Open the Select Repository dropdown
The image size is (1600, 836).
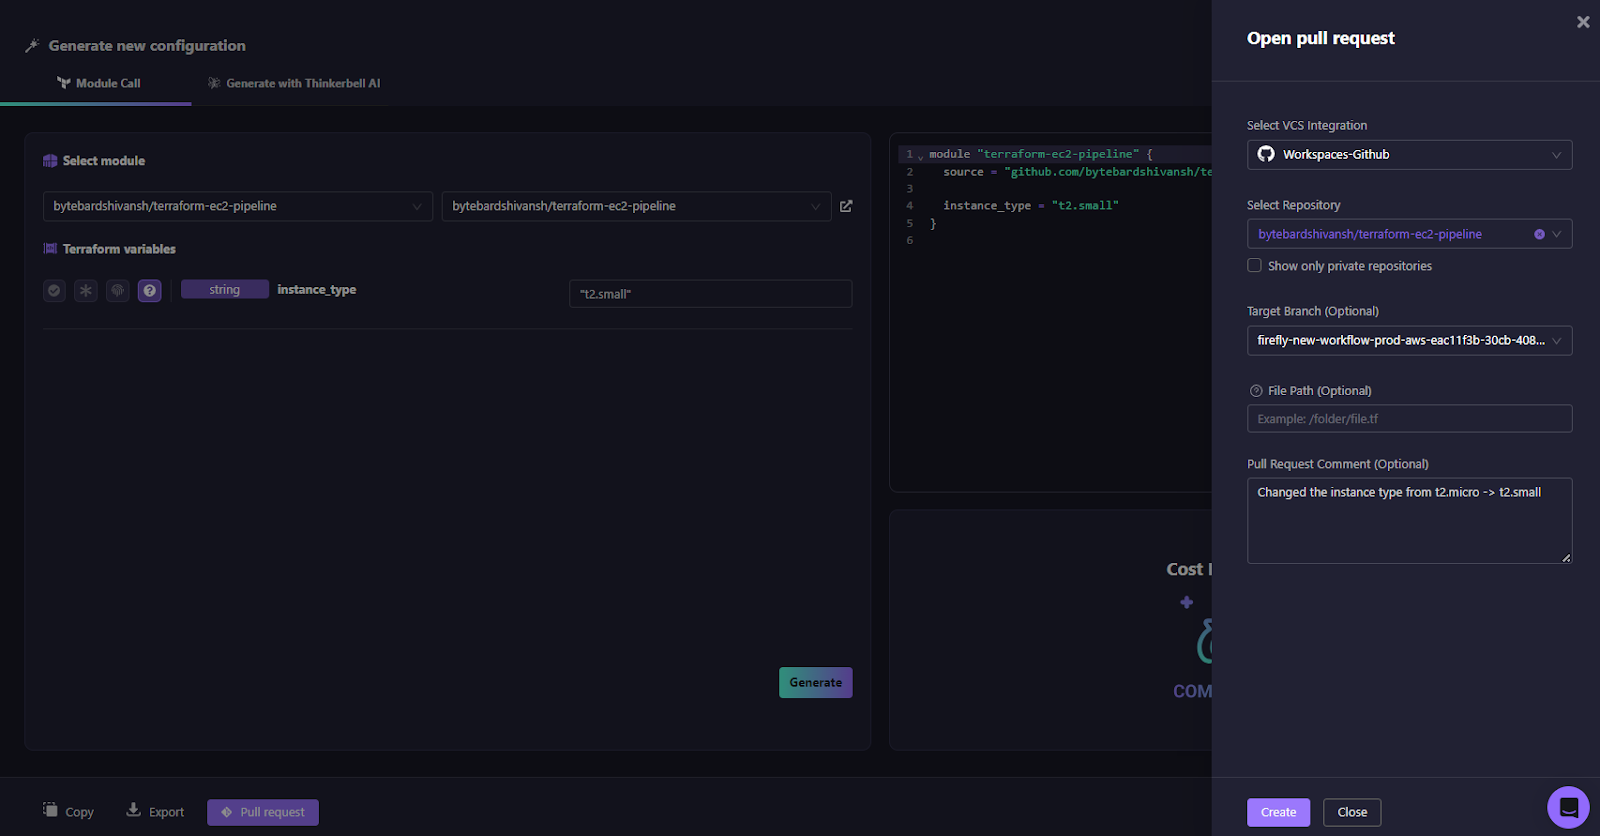pos(1409,234)
